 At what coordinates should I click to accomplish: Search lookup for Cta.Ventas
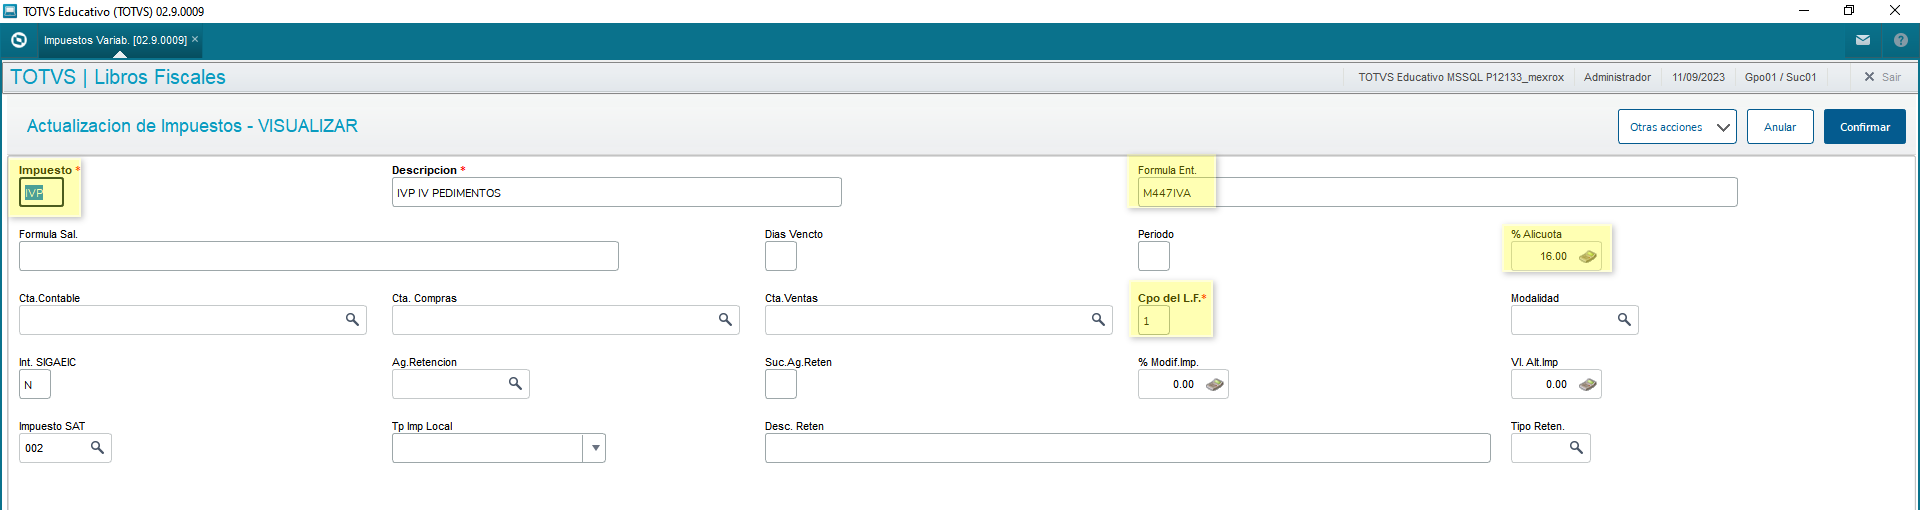pyautogui.click(x=1098, y=320)
